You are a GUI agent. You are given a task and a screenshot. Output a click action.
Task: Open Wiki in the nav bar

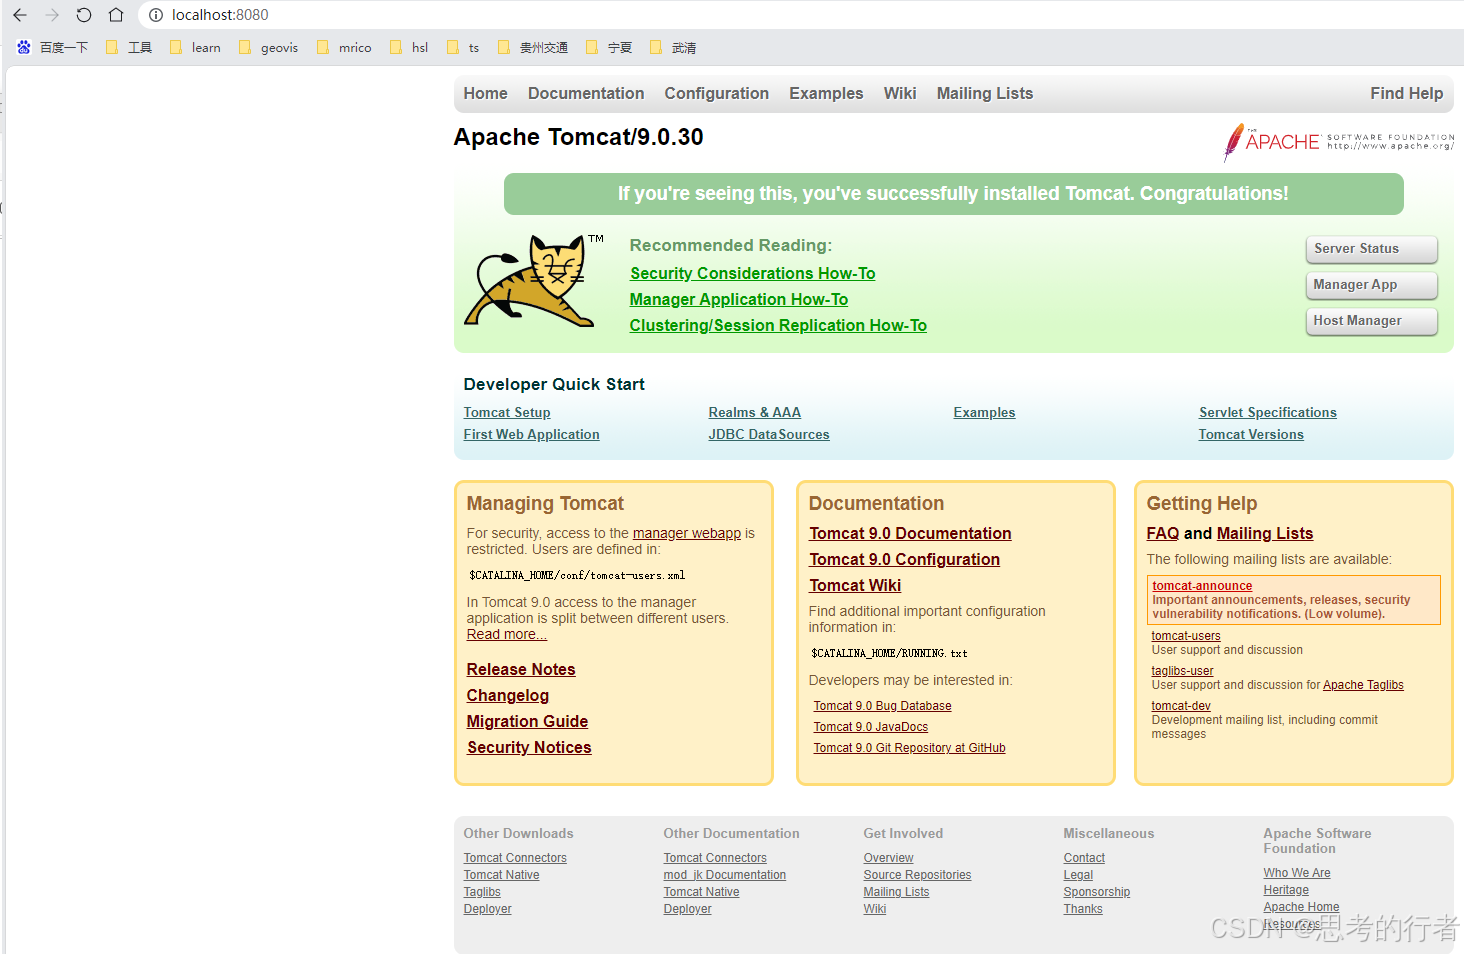pos(899,93)
